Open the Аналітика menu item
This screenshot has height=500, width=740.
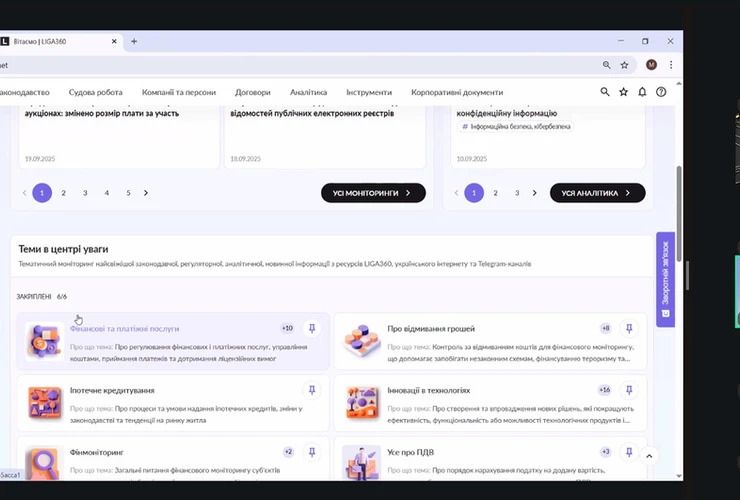click(308, 92)
